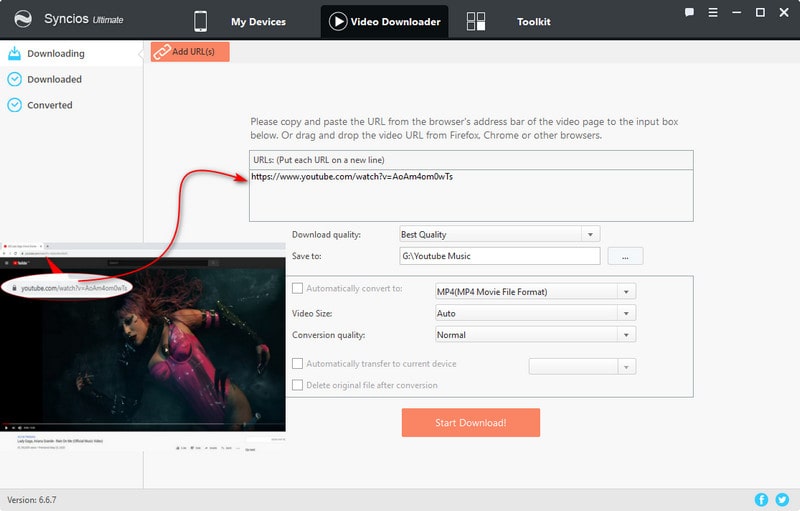Image resolution: width=800 pixels, height=511 pixels.
Task: Click the Version: 6.6.7 status text
Action: [32, 500]
